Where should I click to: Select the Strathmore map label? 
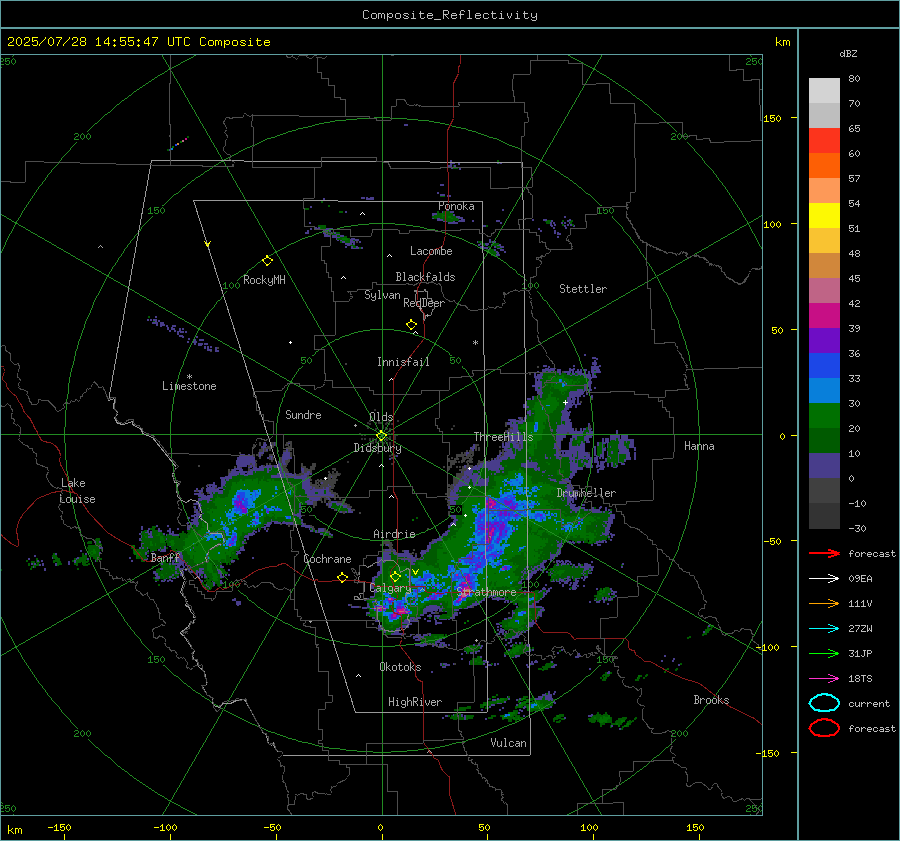(x=486, y=592)
